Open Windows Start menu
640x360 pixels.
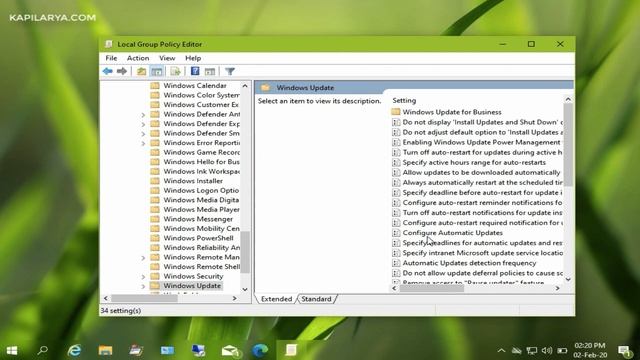(x=12, y=350)
